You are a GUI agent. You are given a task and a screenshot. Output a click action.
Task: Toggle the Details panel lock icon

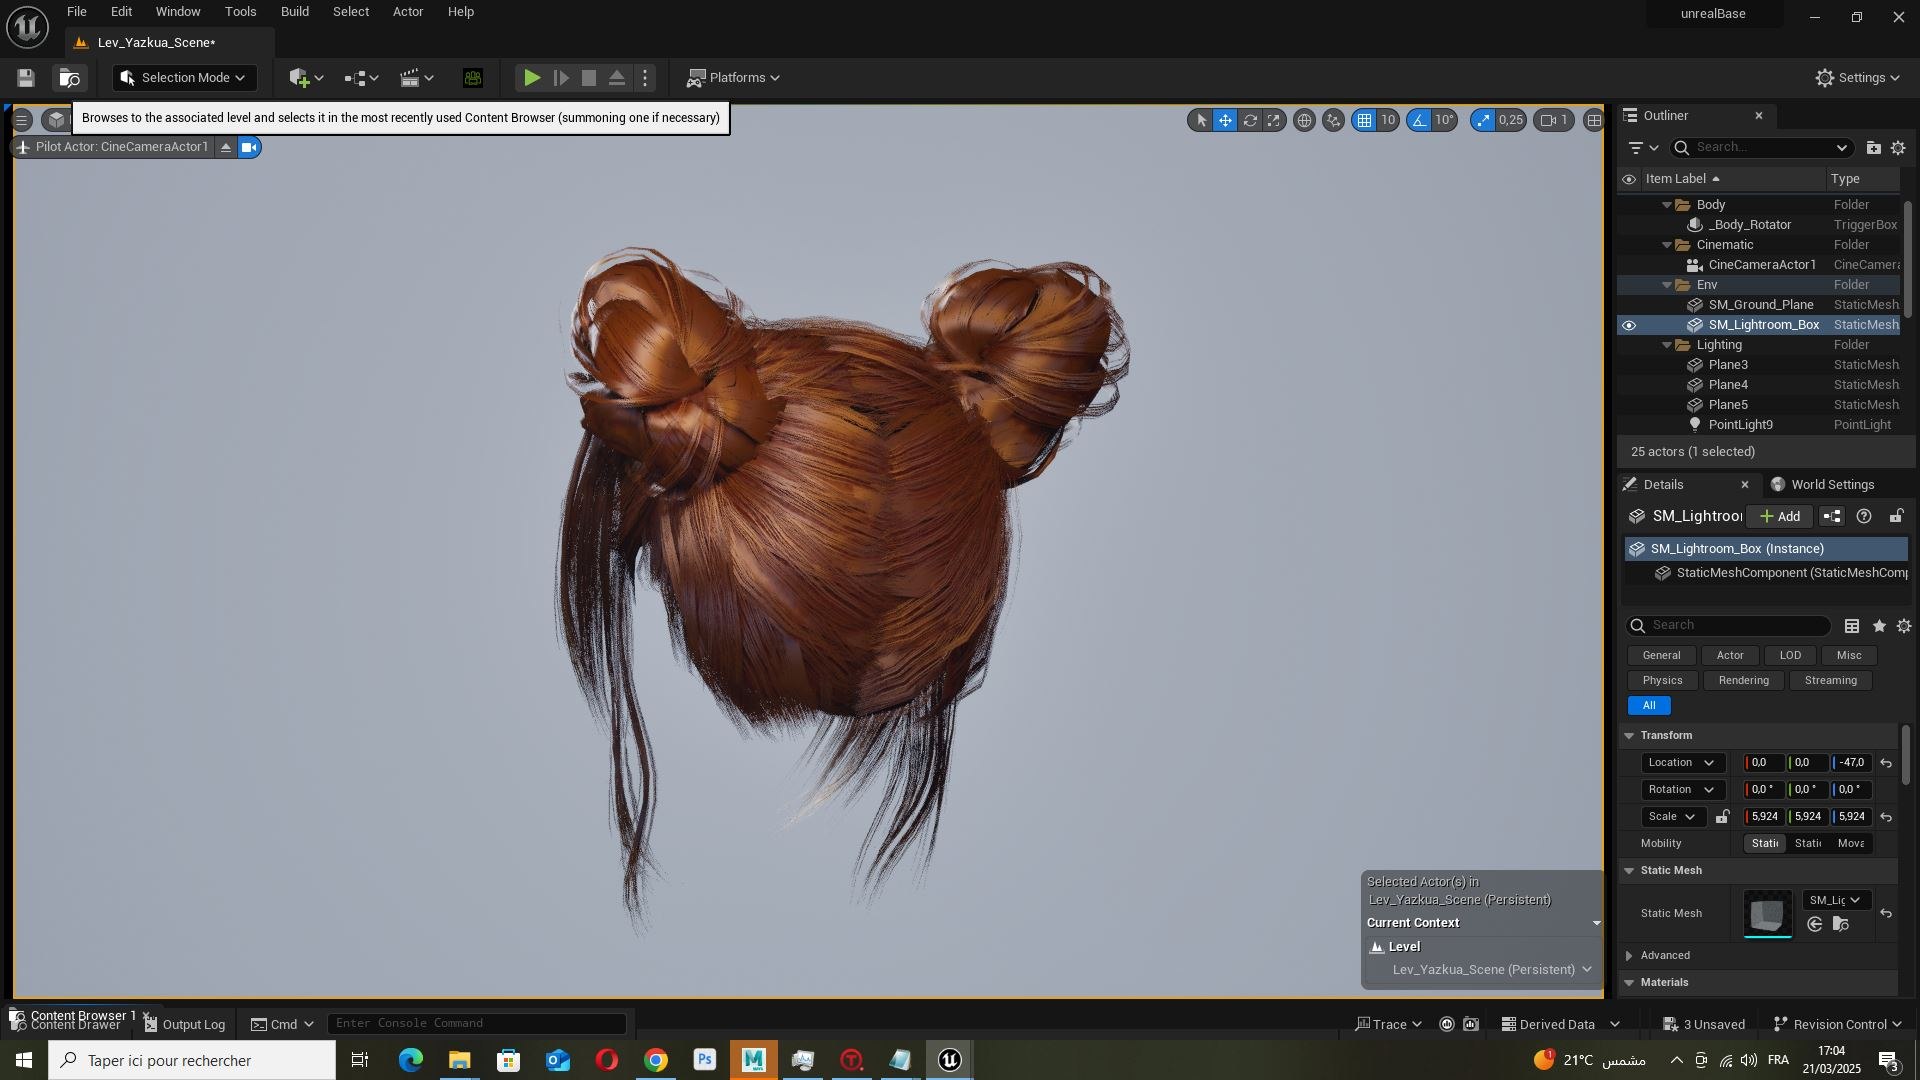pos(1896,517)
